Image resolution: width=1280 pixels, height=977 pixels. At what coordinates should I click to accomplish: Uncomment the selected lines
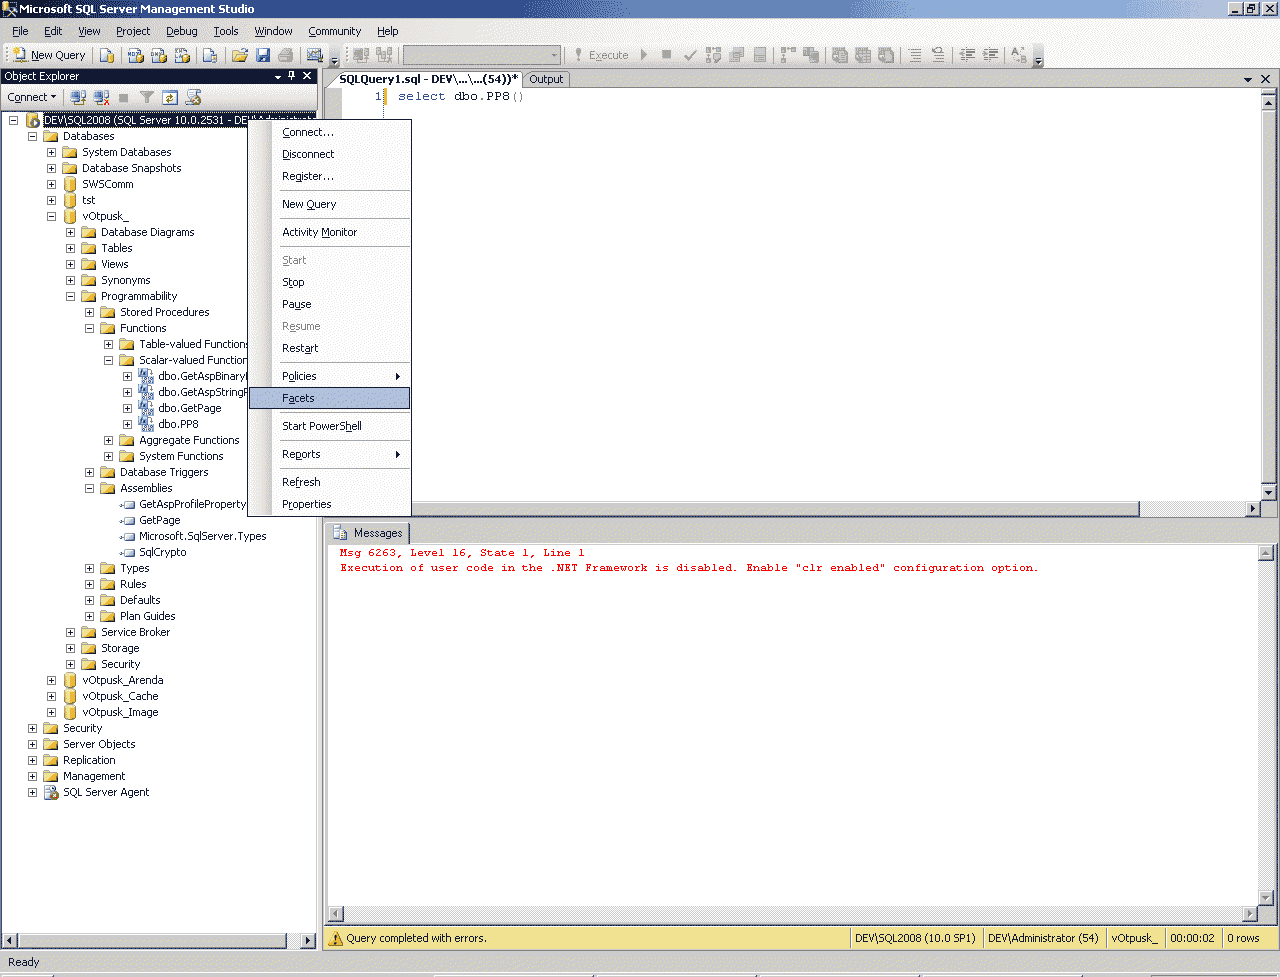coord(938,55)
